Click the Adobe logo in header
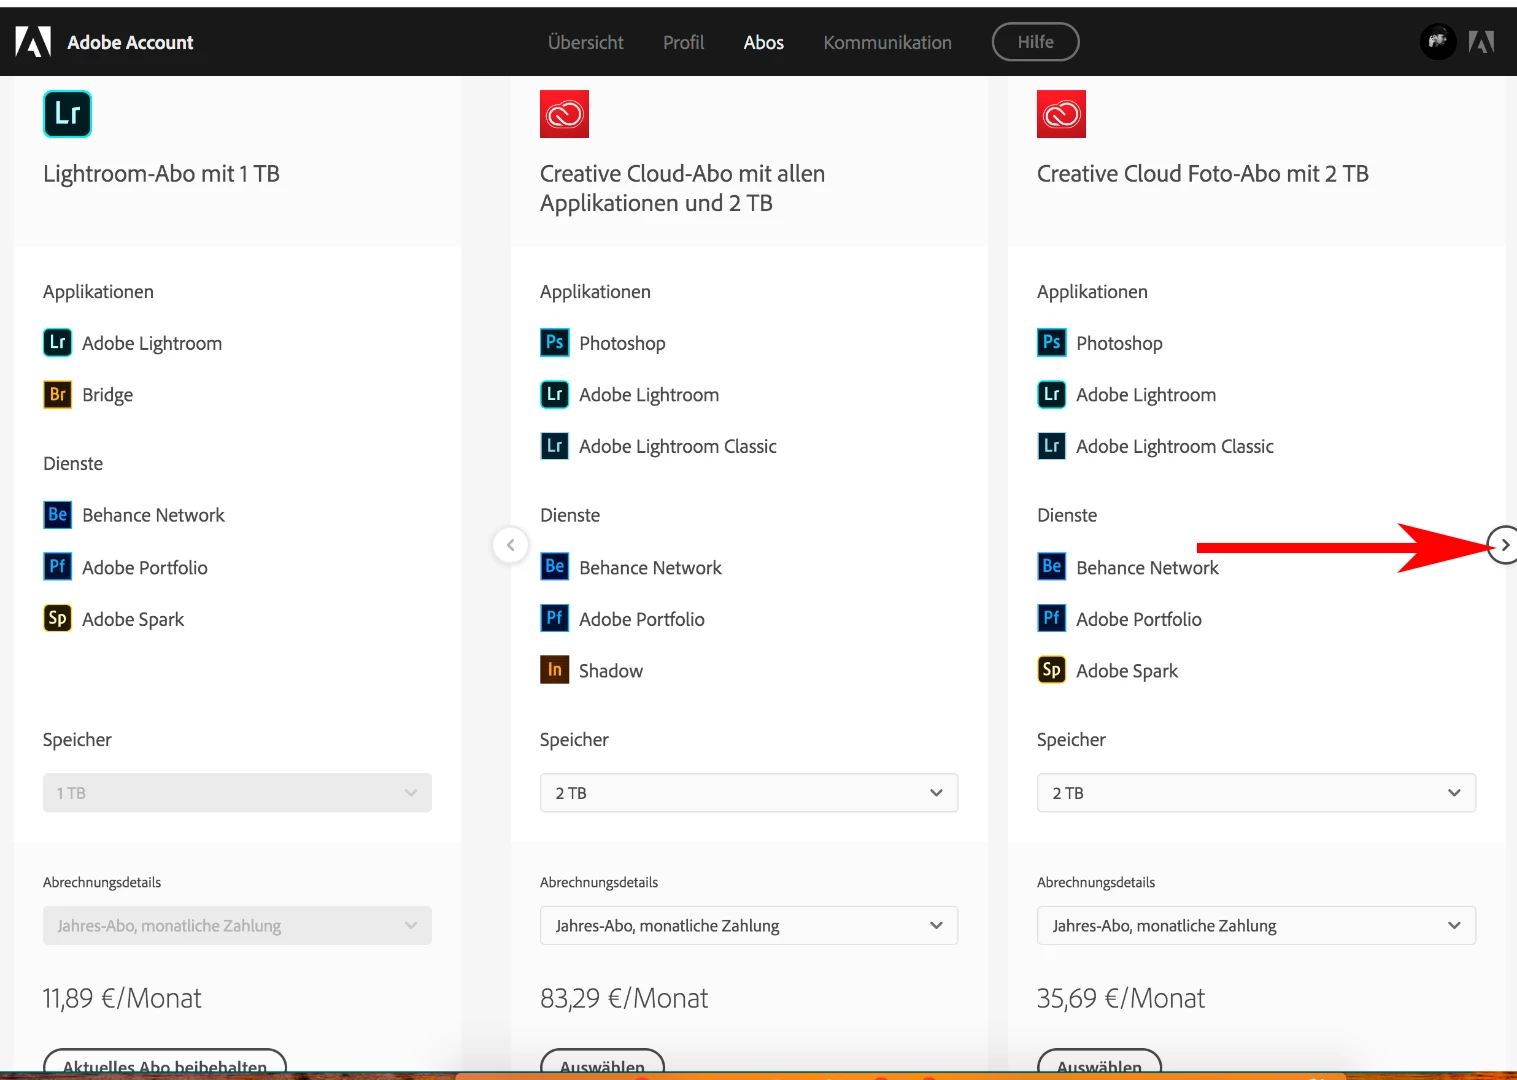1517x1080 pixels. [33, 42]
